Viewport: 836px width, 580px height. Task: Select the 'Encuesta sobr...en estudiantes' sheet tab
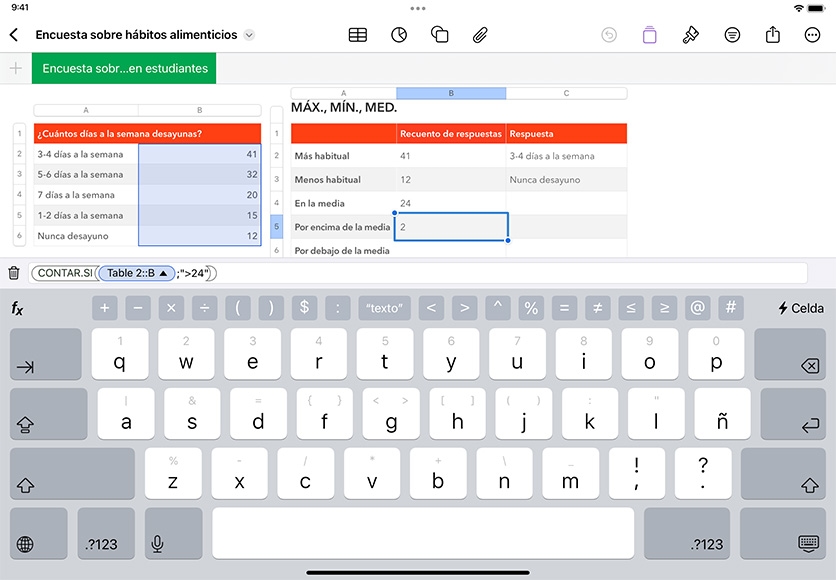pos(124,68)
